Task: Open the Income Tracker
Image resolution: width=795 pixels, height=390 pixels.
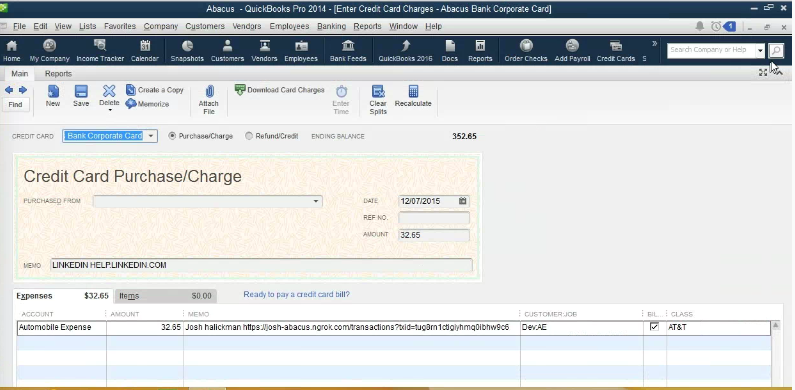Action: [100, 51]
